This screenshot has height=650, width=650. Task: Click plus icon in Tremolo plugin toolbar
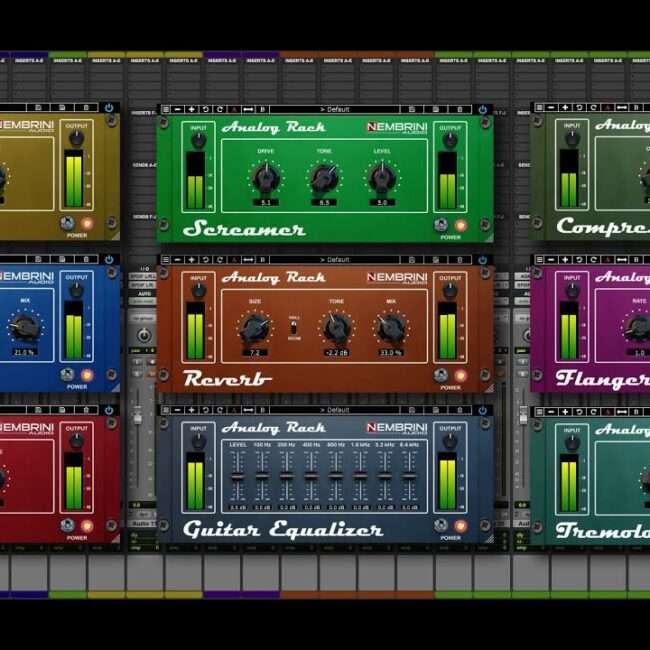[565, 412]
